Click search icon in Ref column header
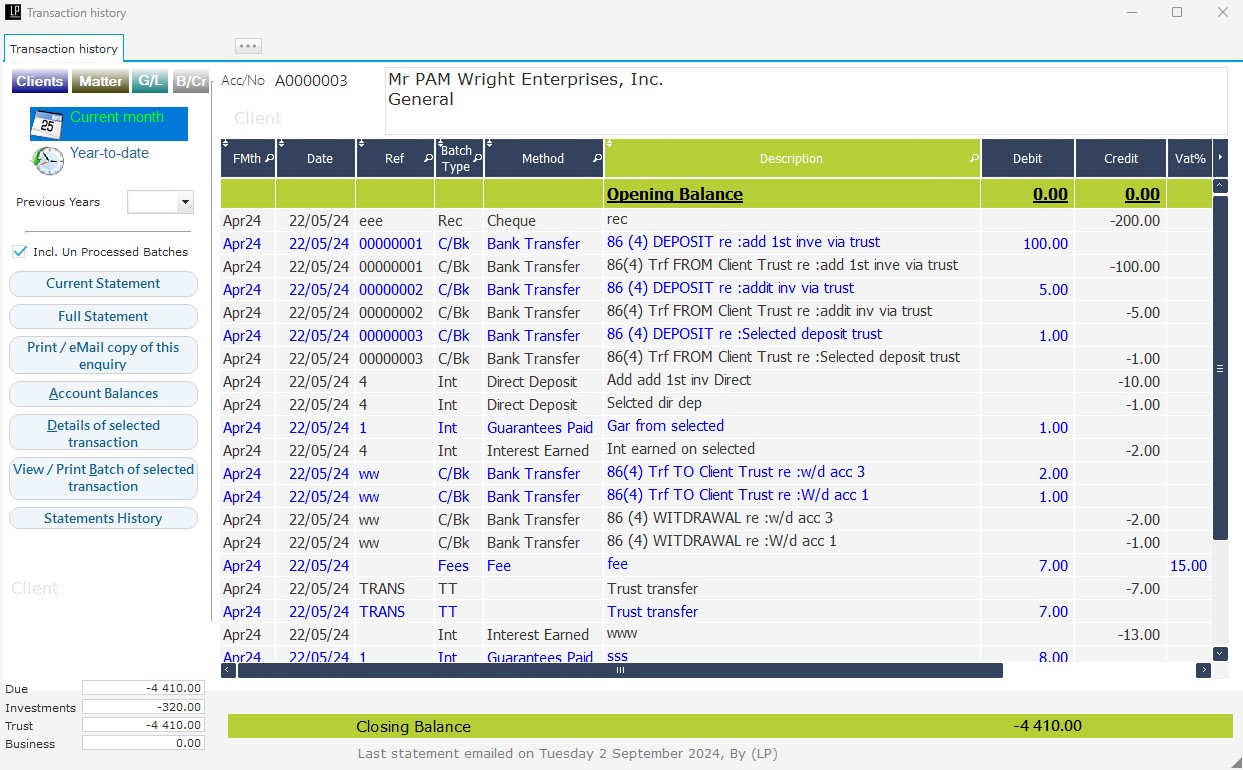Screen dimensions: 1243x770 [x=428, y=158]
